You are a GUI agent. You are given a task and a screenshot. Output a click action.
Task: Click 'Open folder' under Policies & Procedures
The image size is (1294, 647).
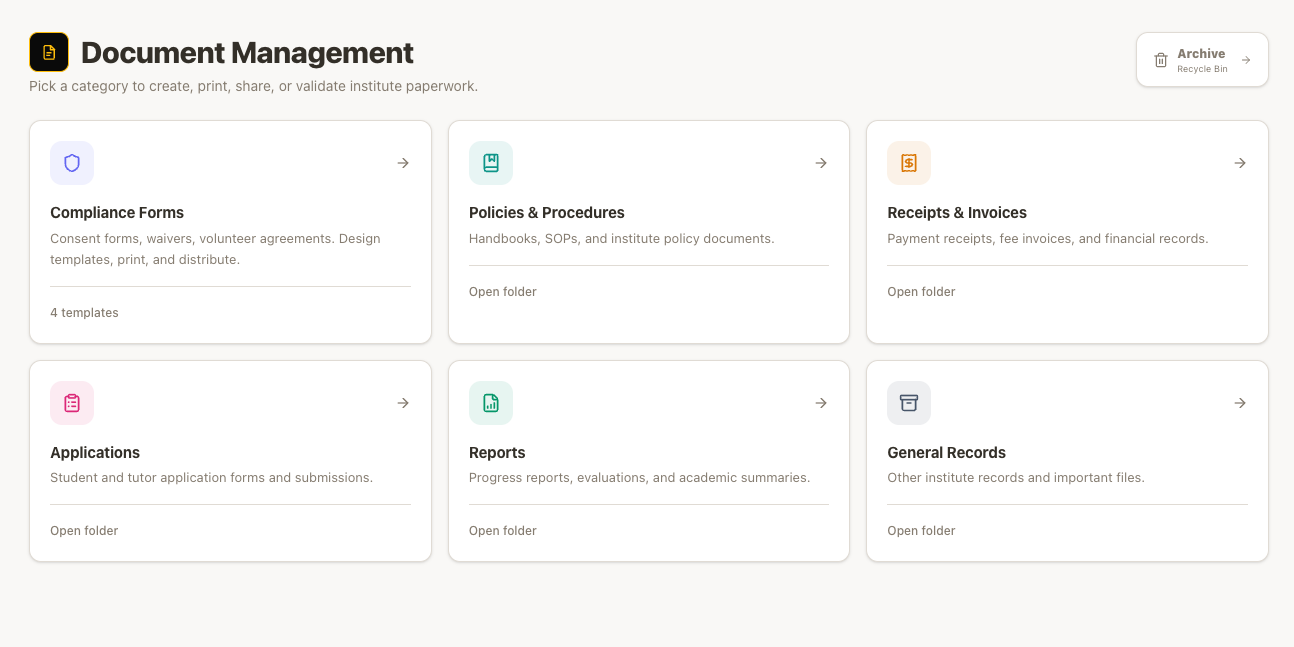[503, 292]
